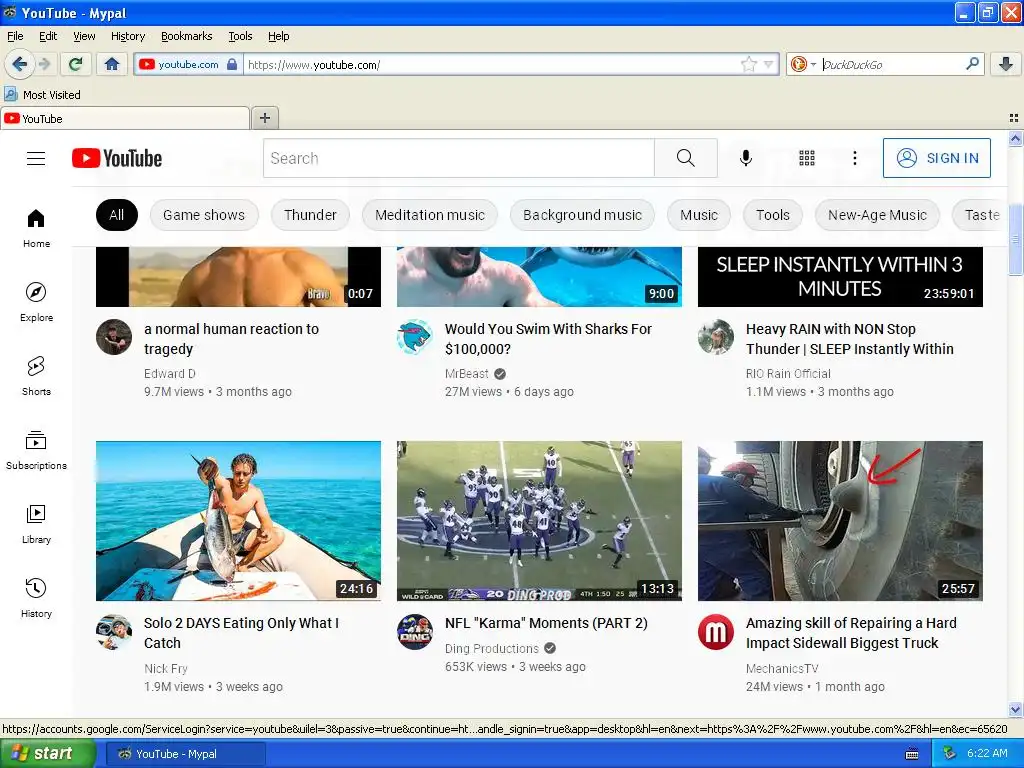Reload the current page

(x=76, y=64)
